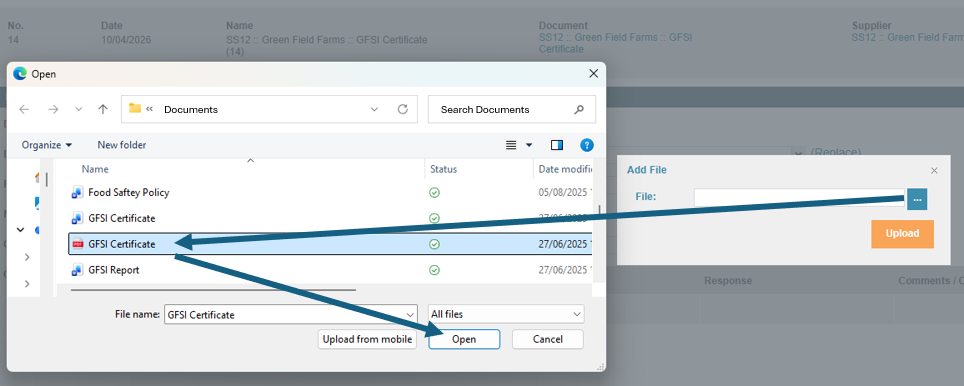Image resolution: width=964 pixels, height=386 pixels.
Task: Close the Open dialog window
Action: coord(593,74)
